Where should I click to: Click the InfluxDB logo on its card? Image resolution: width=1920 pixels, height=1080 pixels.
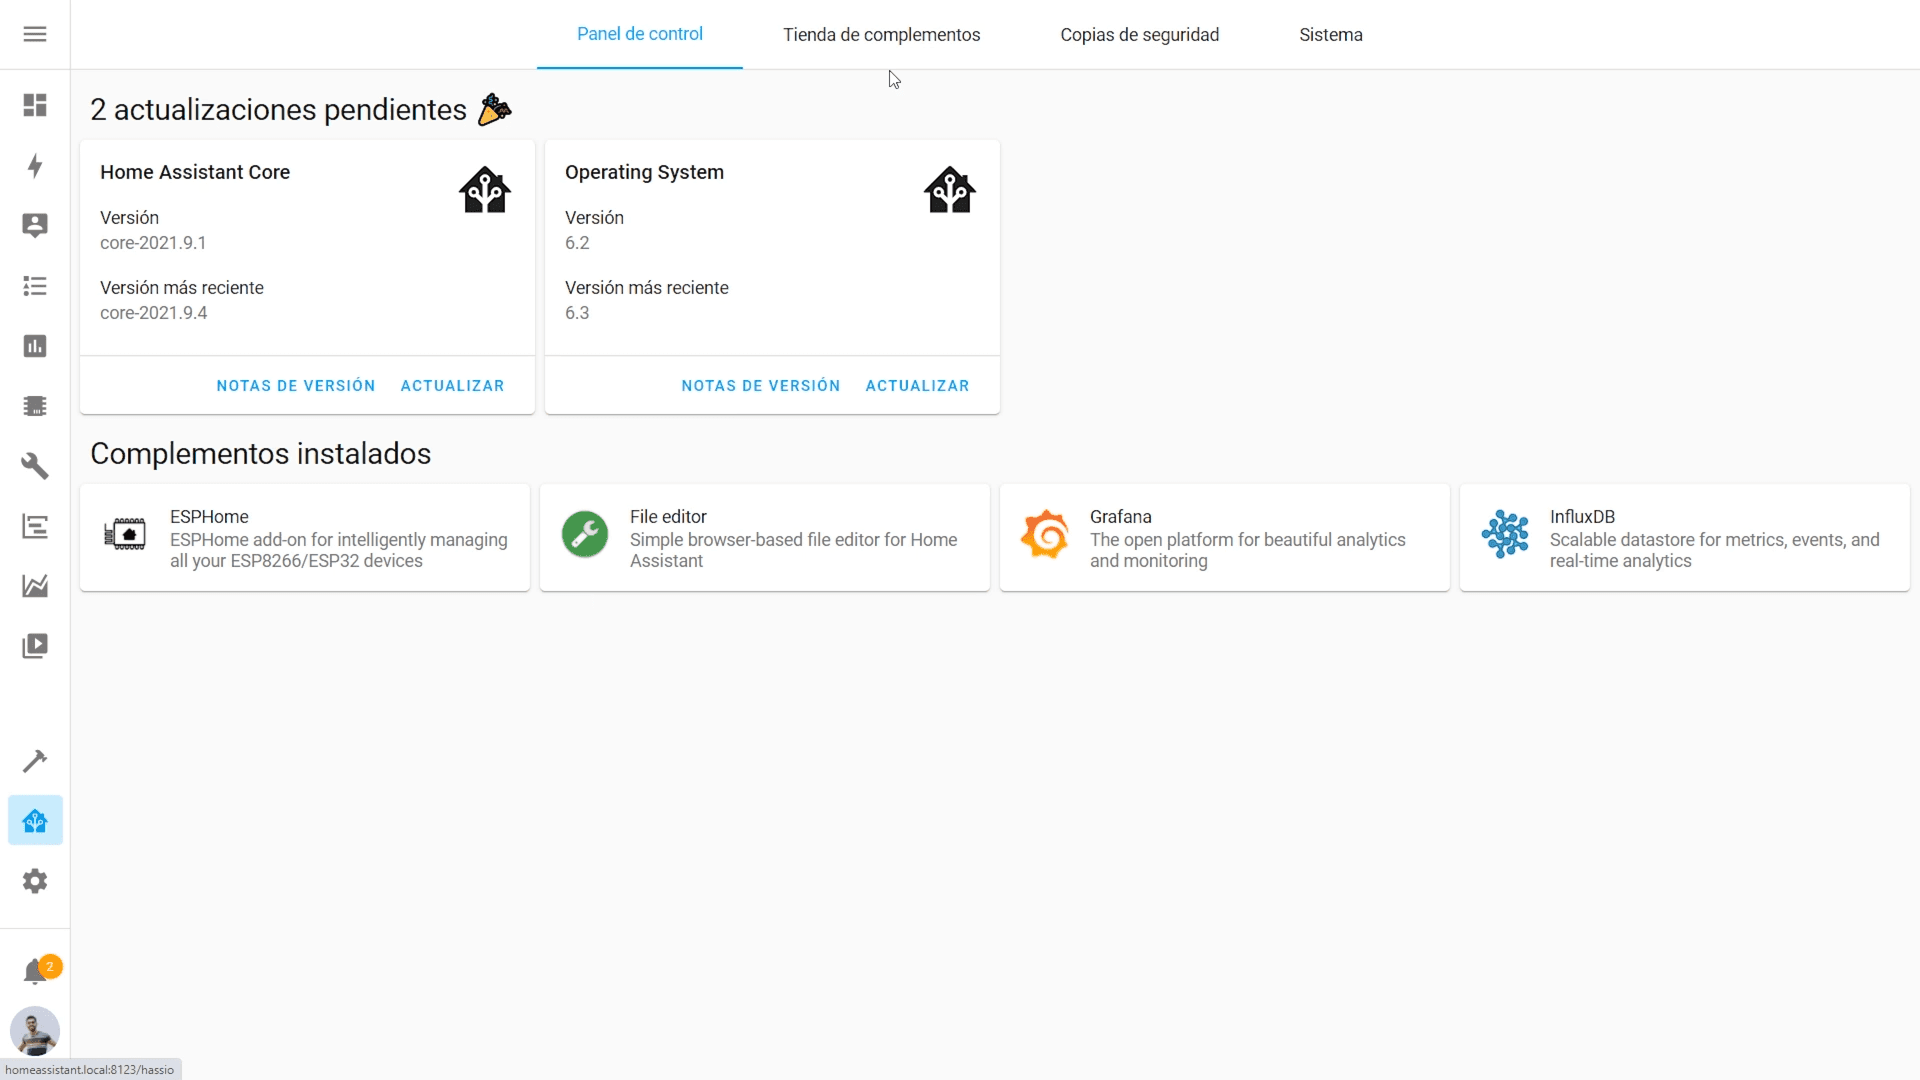(1504, 535)
